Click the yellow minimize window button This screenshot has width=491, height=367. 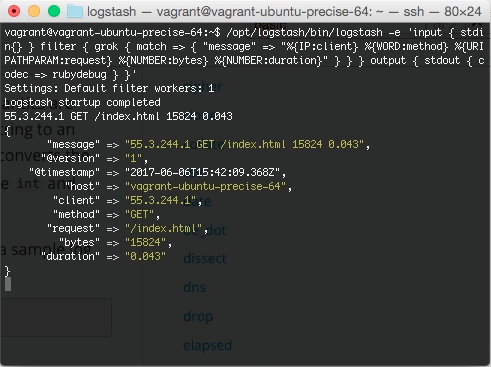coord(34,11)
